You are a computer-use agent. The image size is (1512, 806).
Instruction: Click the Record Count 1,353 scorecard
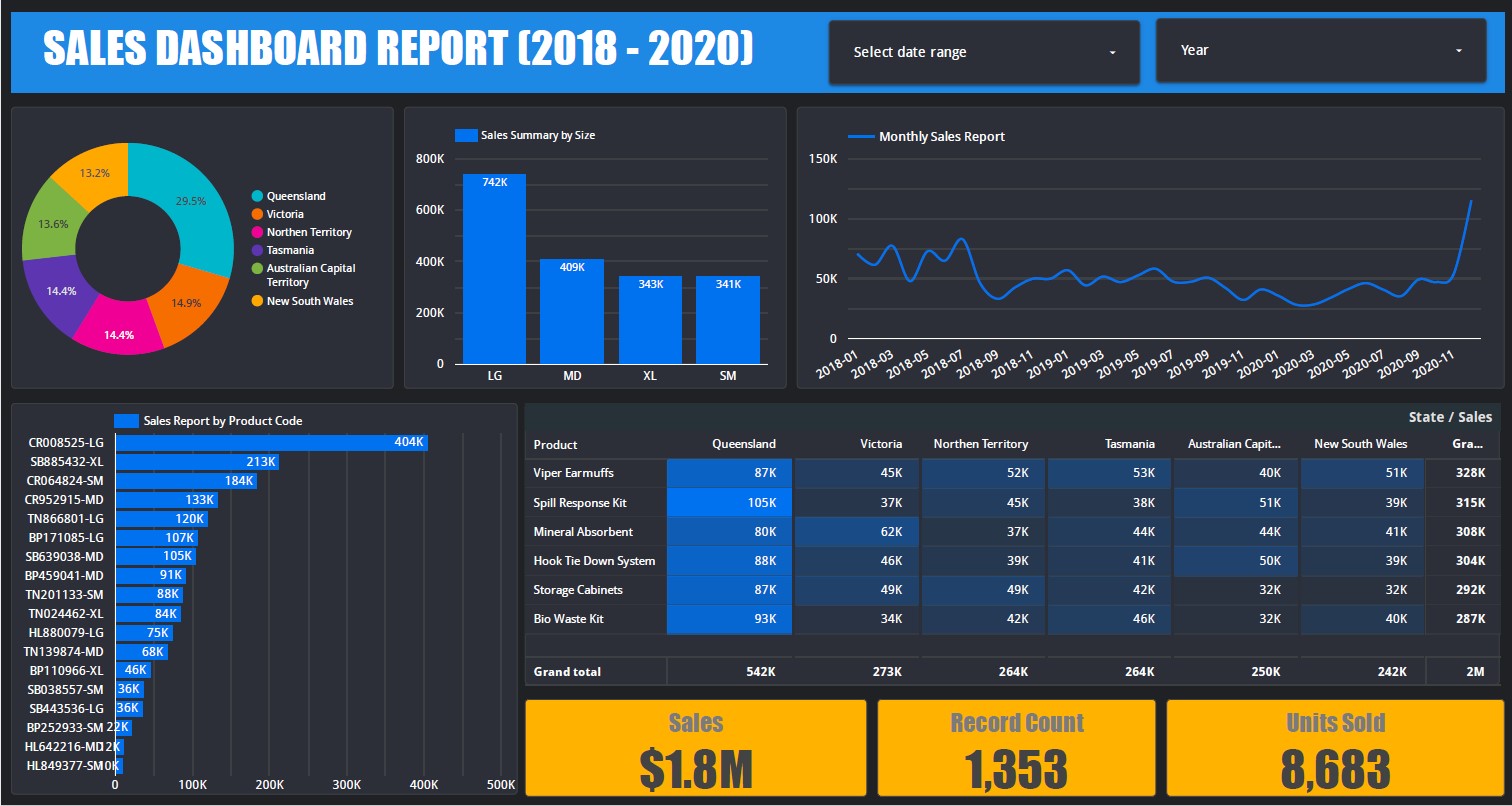tap(1016, 748)
